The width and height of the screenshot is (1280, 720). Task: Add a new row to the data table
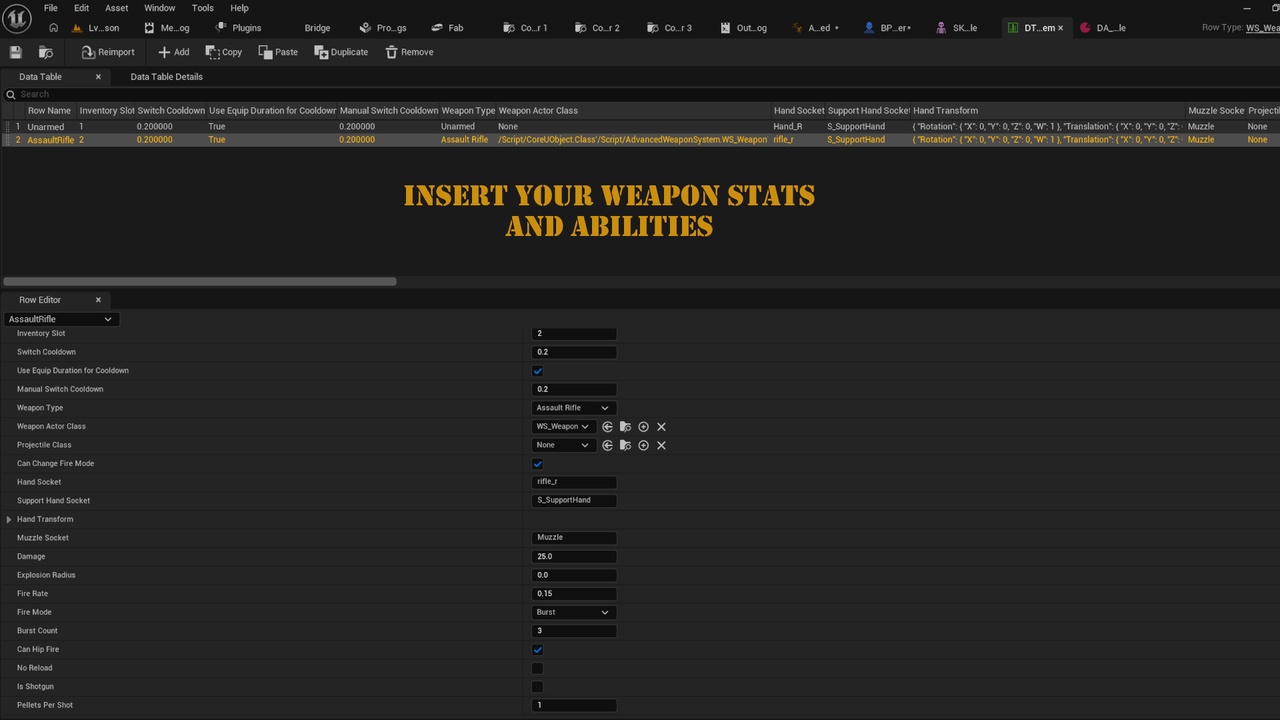[173, 52]
